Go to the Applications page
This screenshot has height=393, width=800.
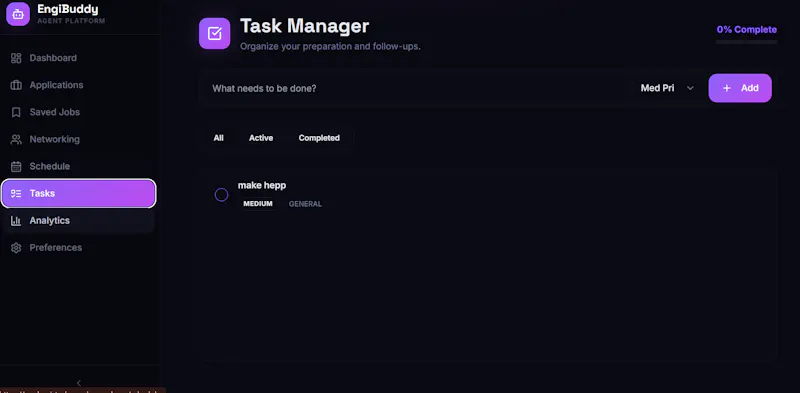point(79,85)
